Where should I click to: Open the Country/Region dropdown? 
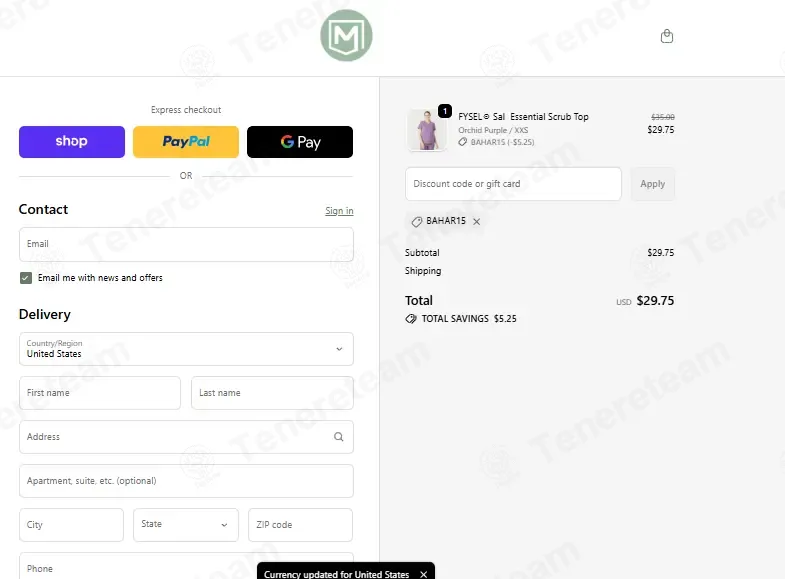186,349
